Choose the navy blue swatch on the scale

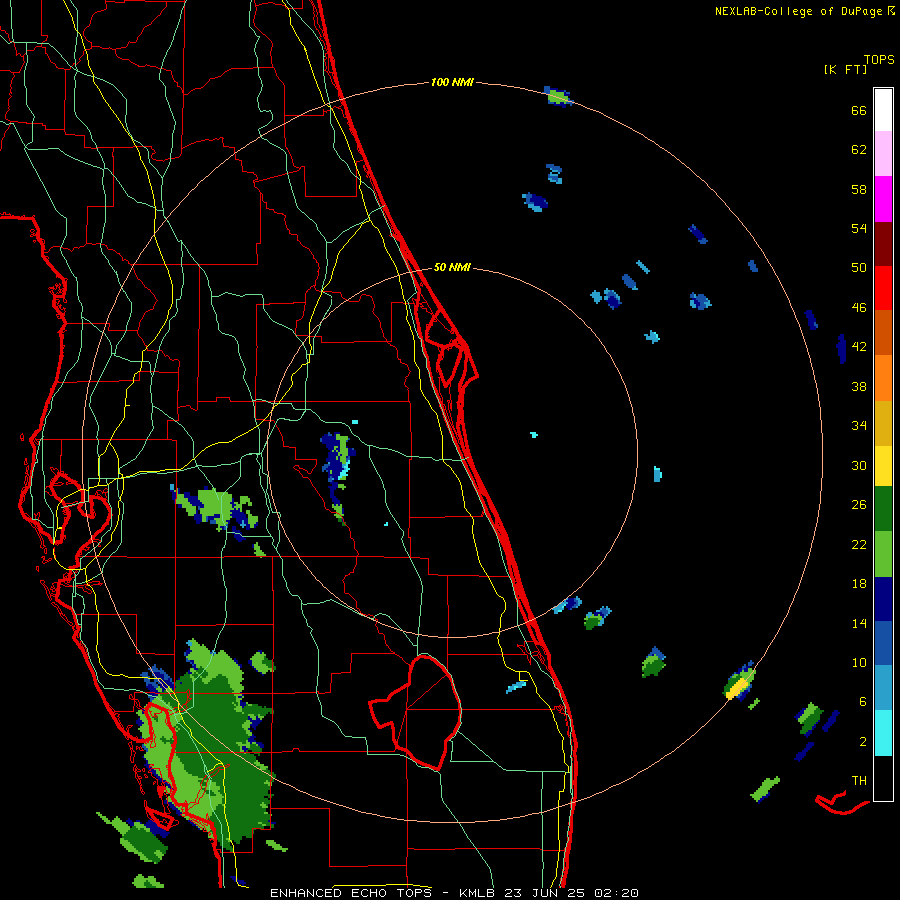tap(883, 599)
